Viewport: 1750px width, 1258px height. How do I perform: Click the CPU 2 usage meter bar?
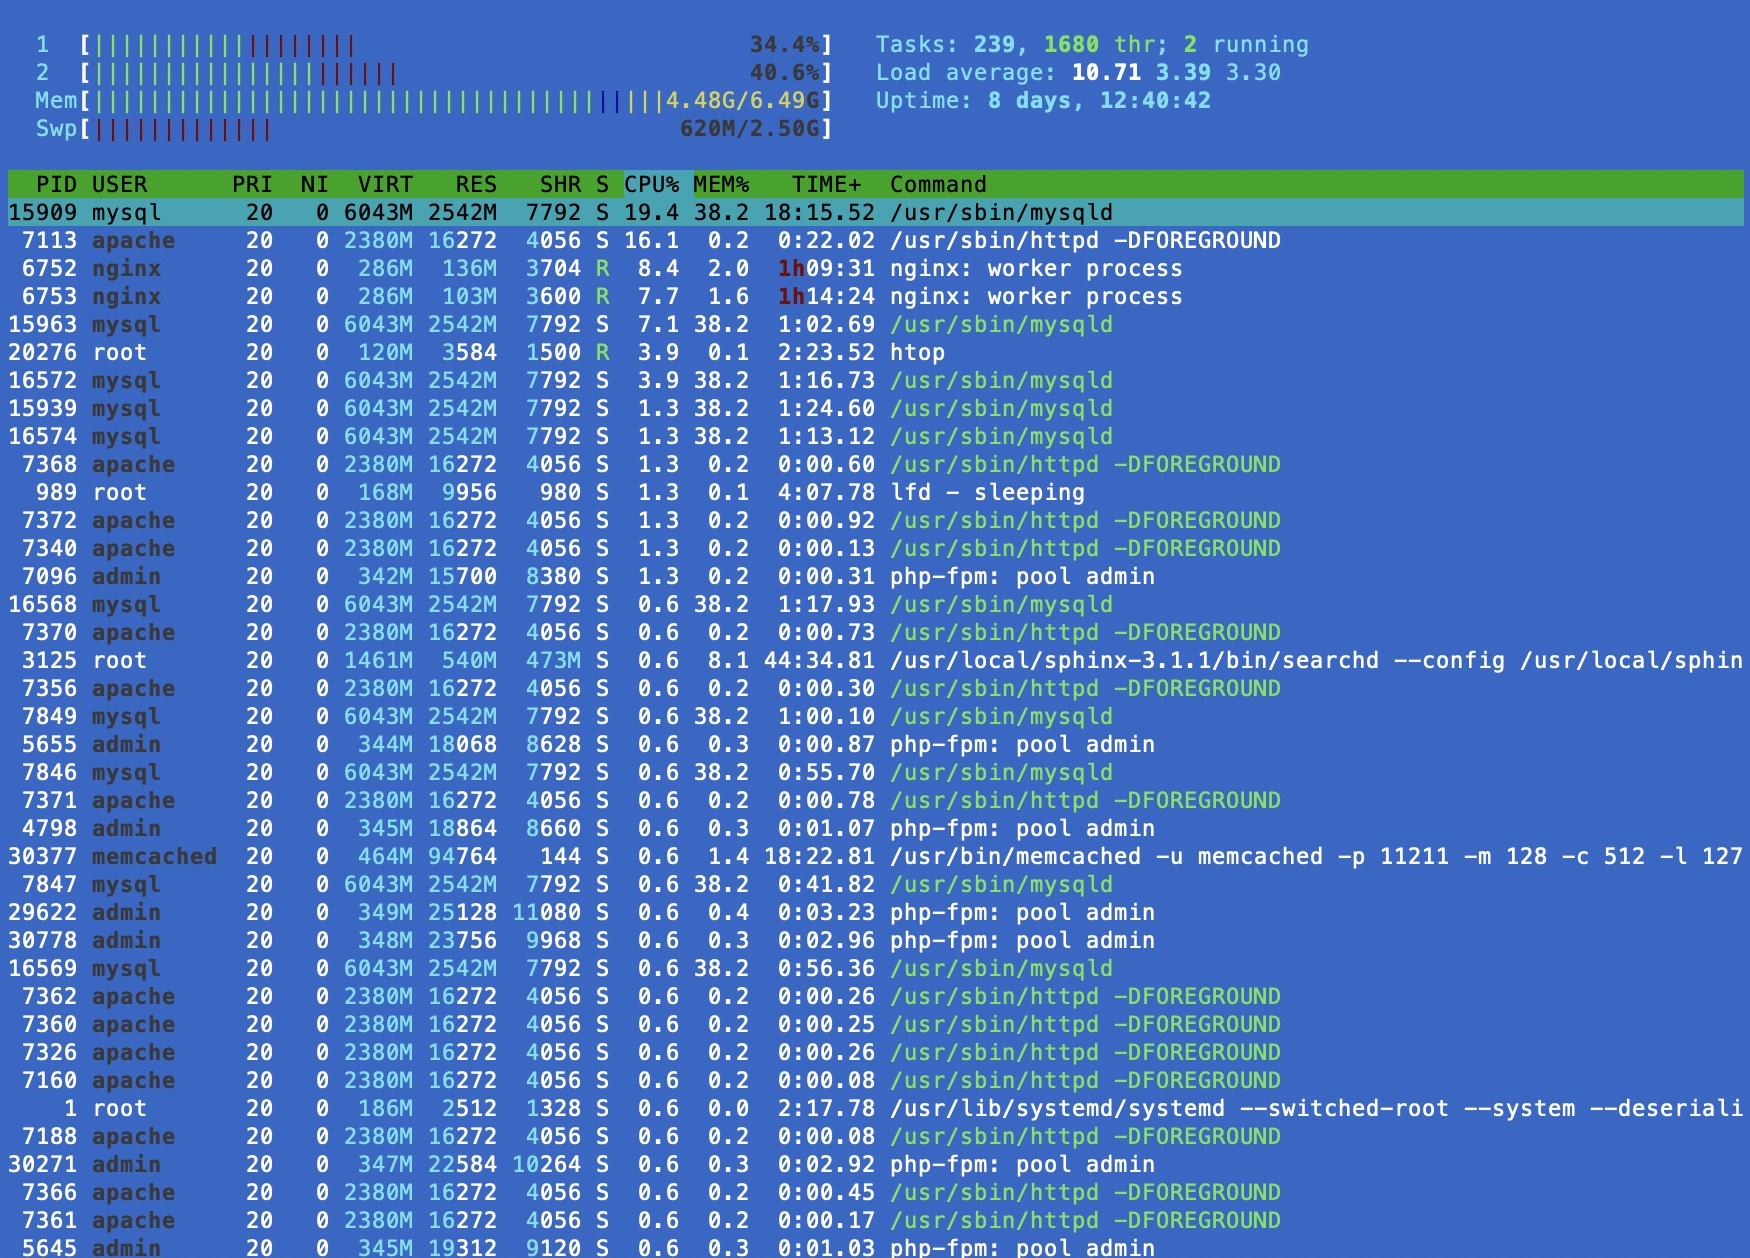pos(456,73)
